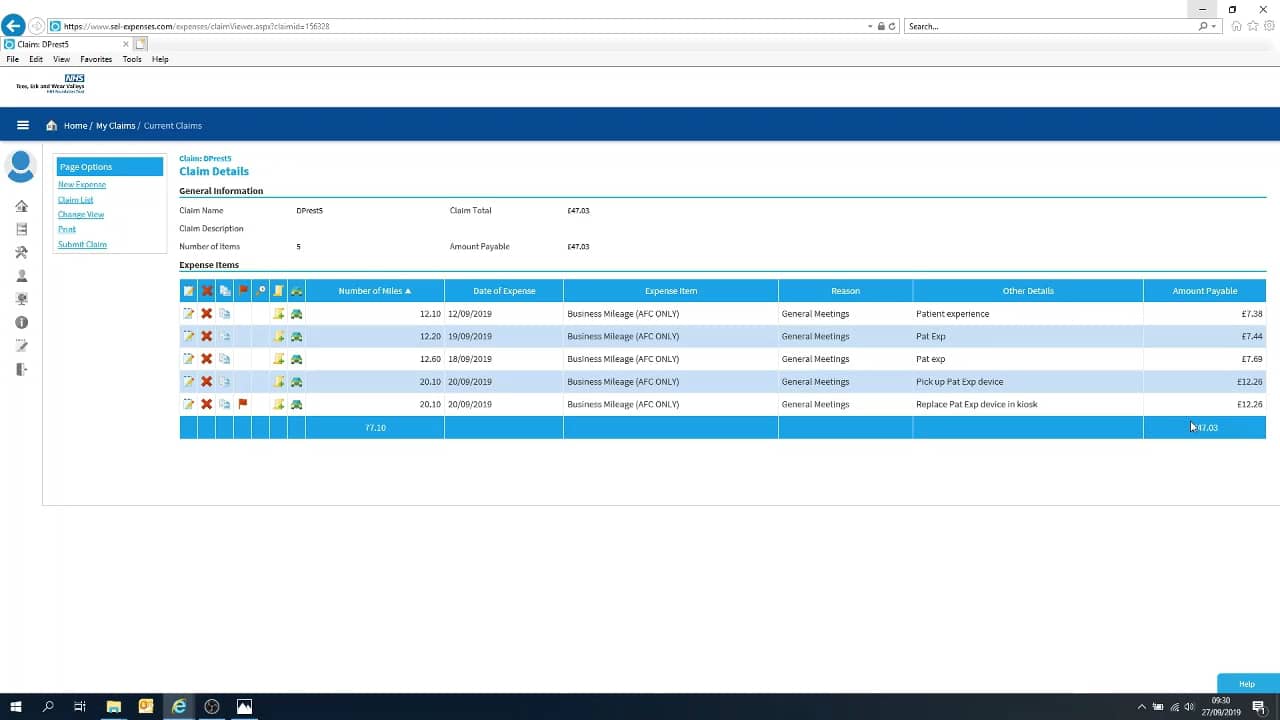Open the Tools menu
Viewport: 1280px width, 720px height.
click(x=132, y=59)
